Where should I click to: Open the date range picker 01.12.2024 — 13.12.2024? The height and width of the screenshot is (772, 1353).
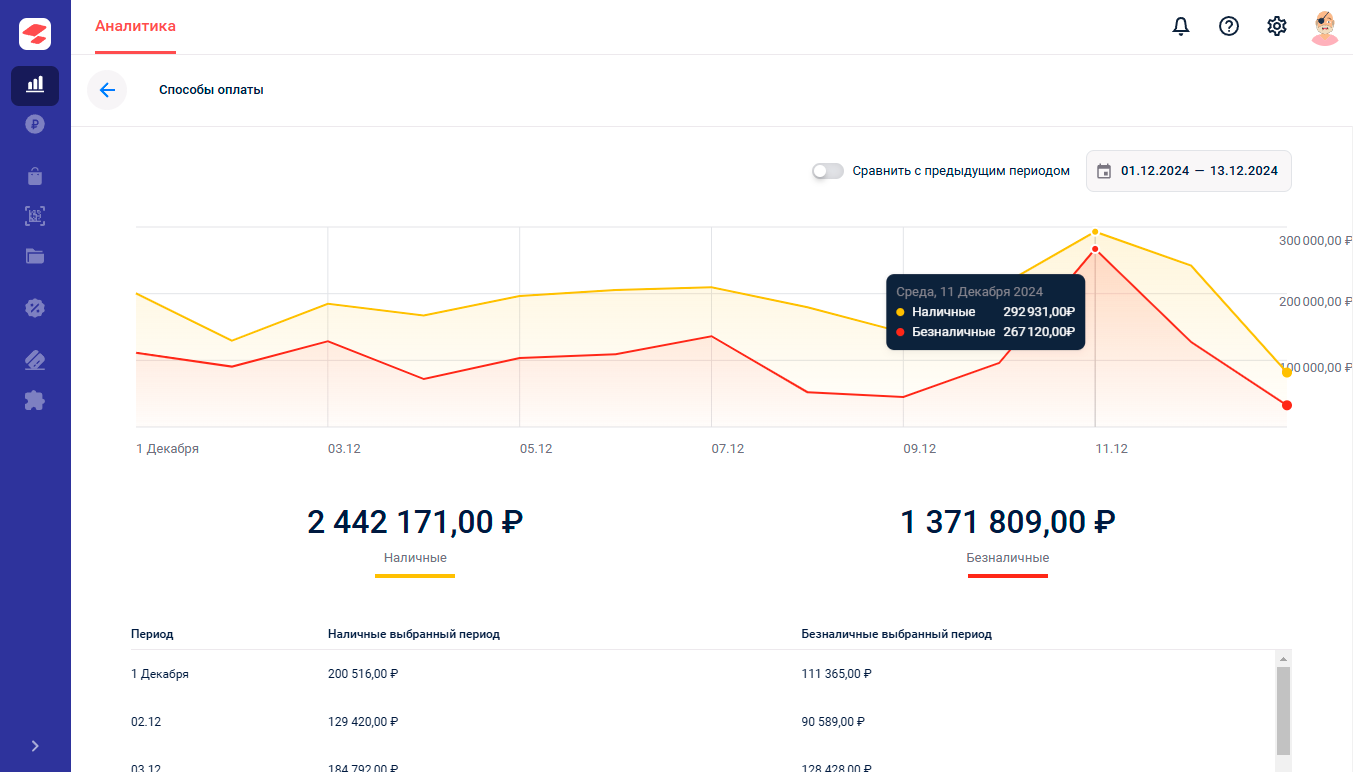[x=1189, y=171]
